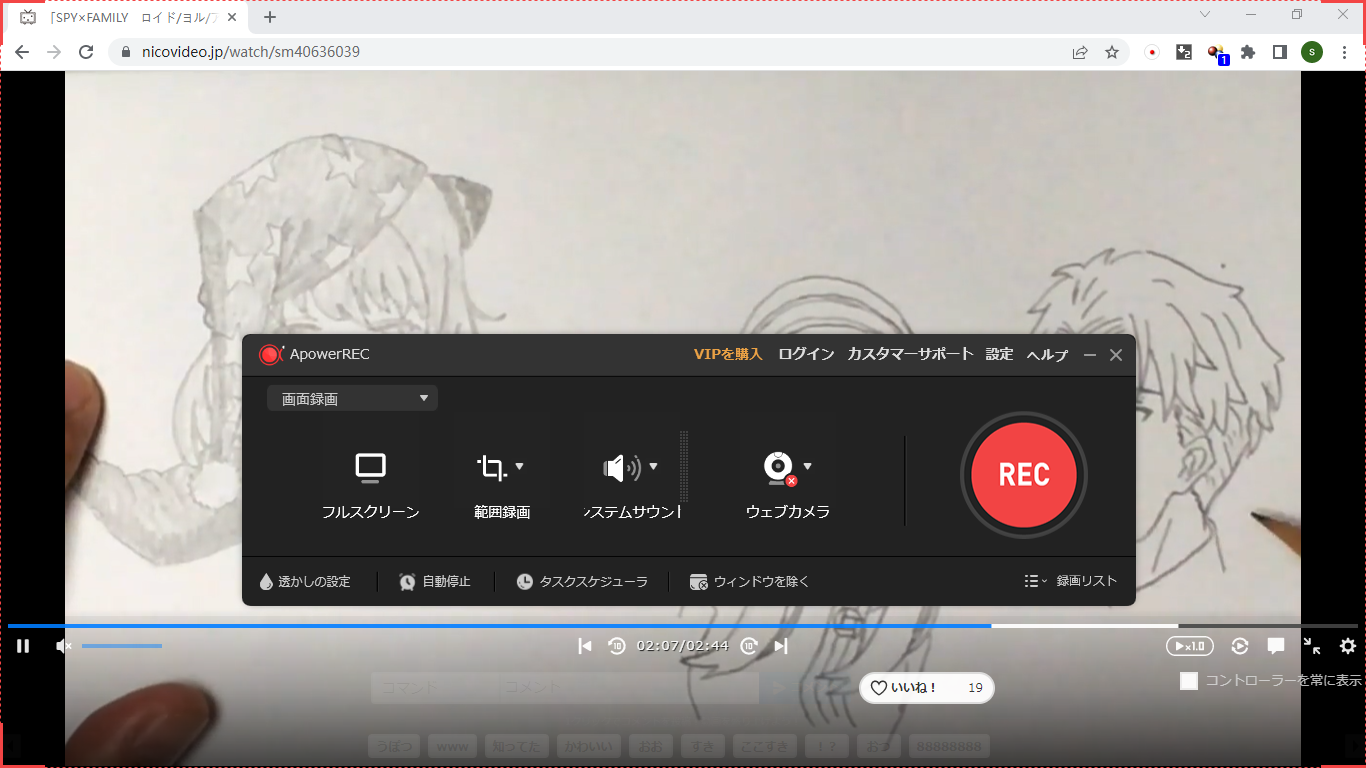Expand the system sound dropdown arrow
This screenshot has width=1366, height=768.
[x=653, y=466]
